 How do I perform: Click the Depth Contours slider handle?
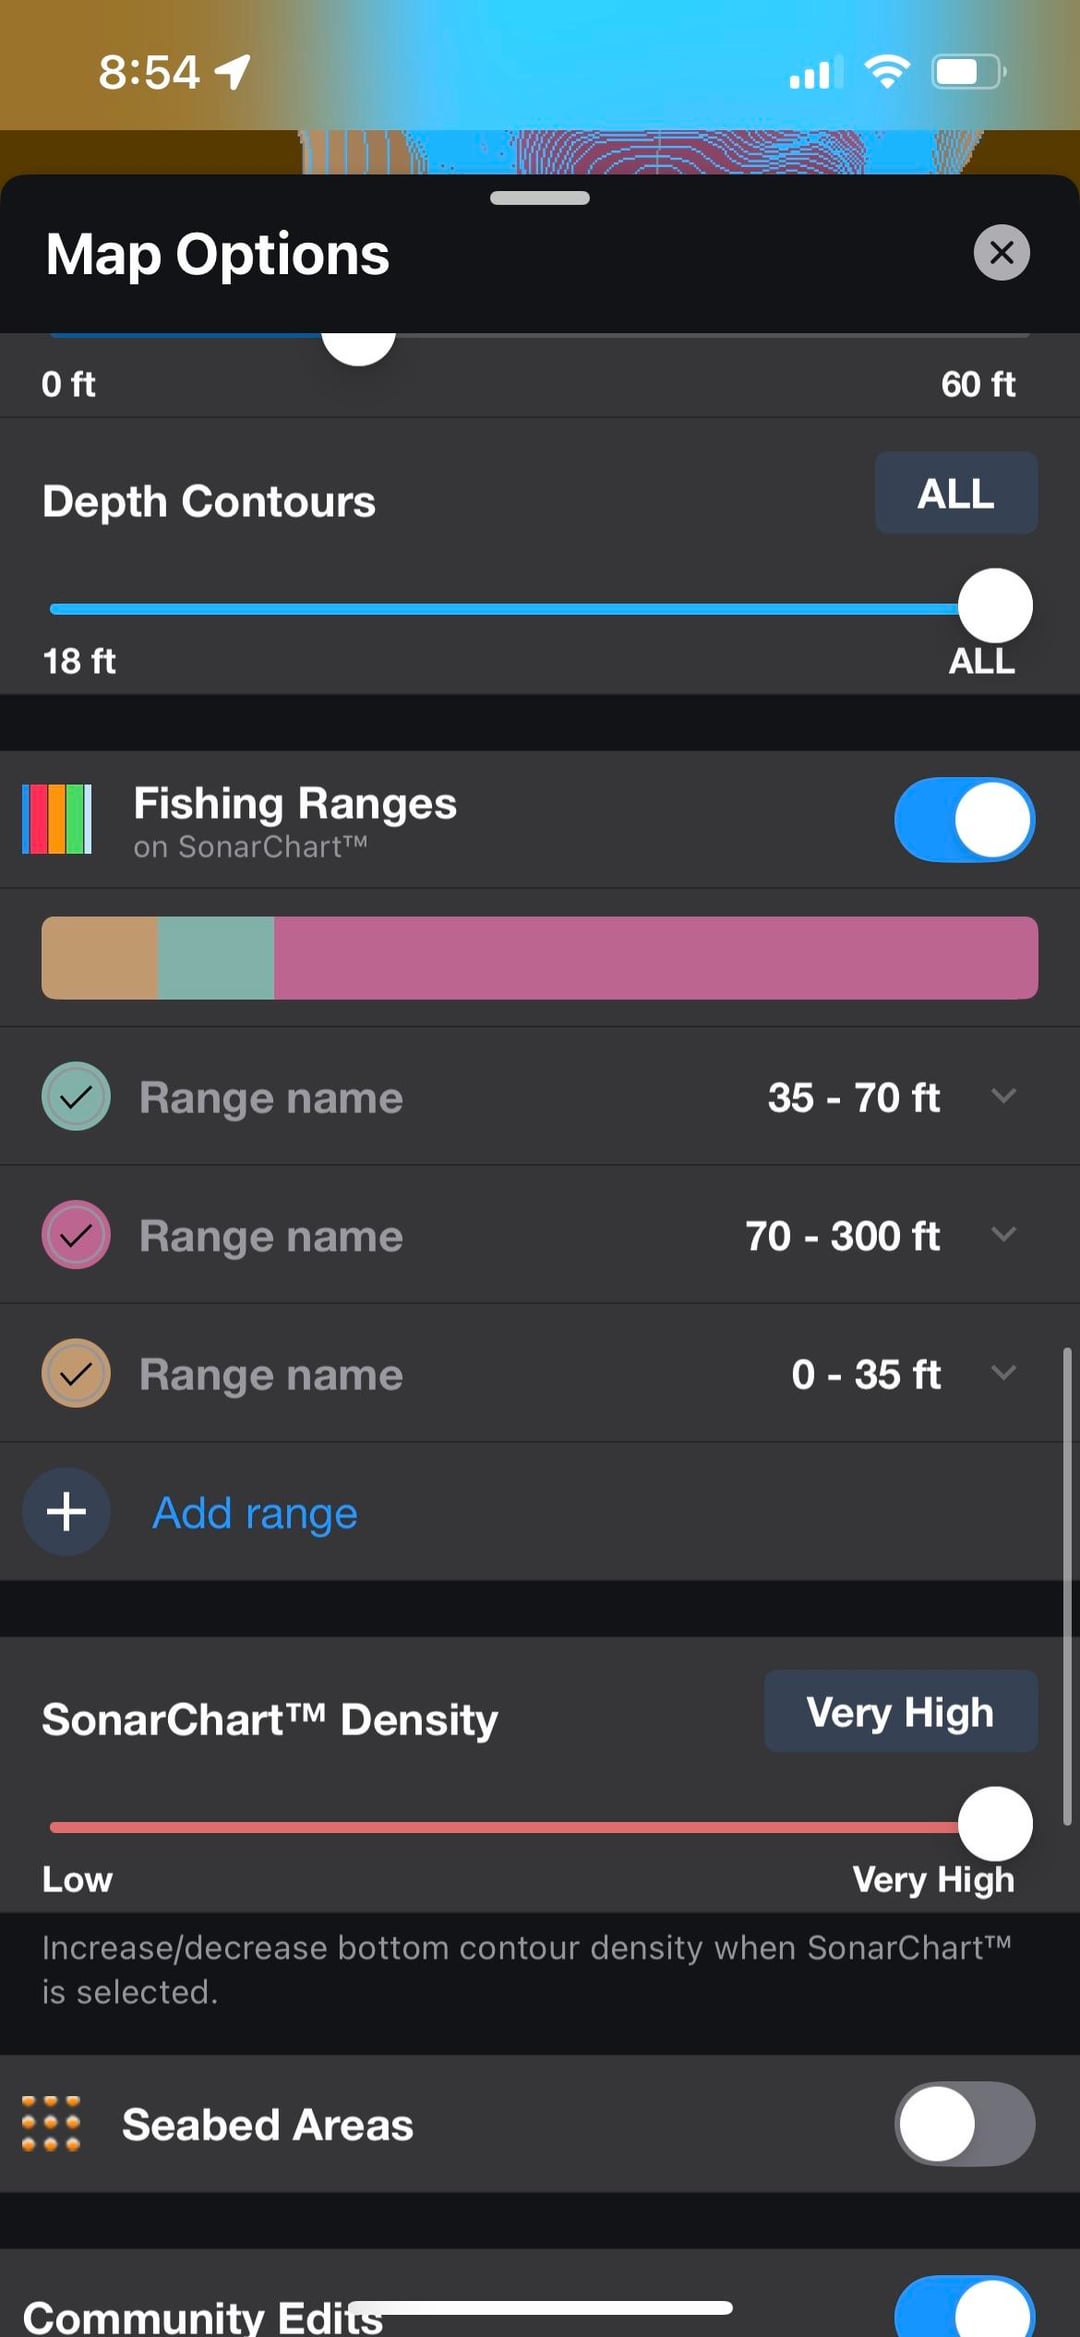click(x=995, y=606)
